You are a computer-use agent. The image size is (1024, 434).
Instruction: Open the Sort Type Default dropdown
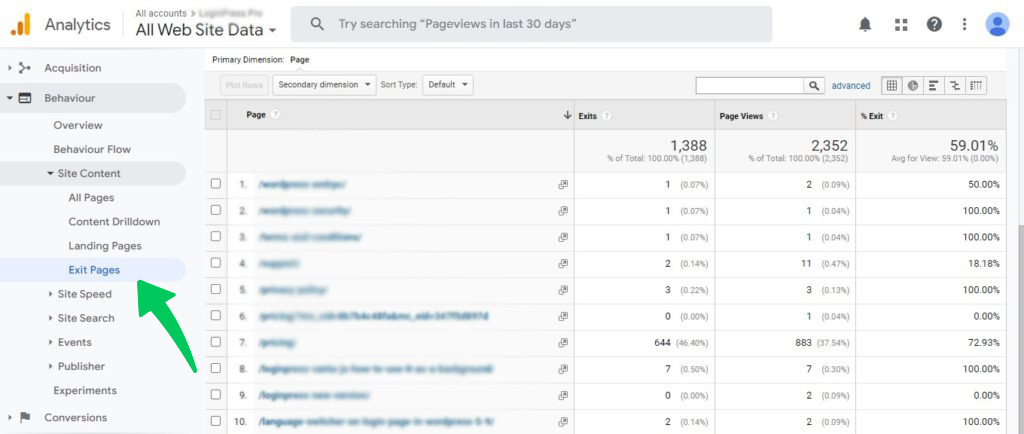(448, 85)
